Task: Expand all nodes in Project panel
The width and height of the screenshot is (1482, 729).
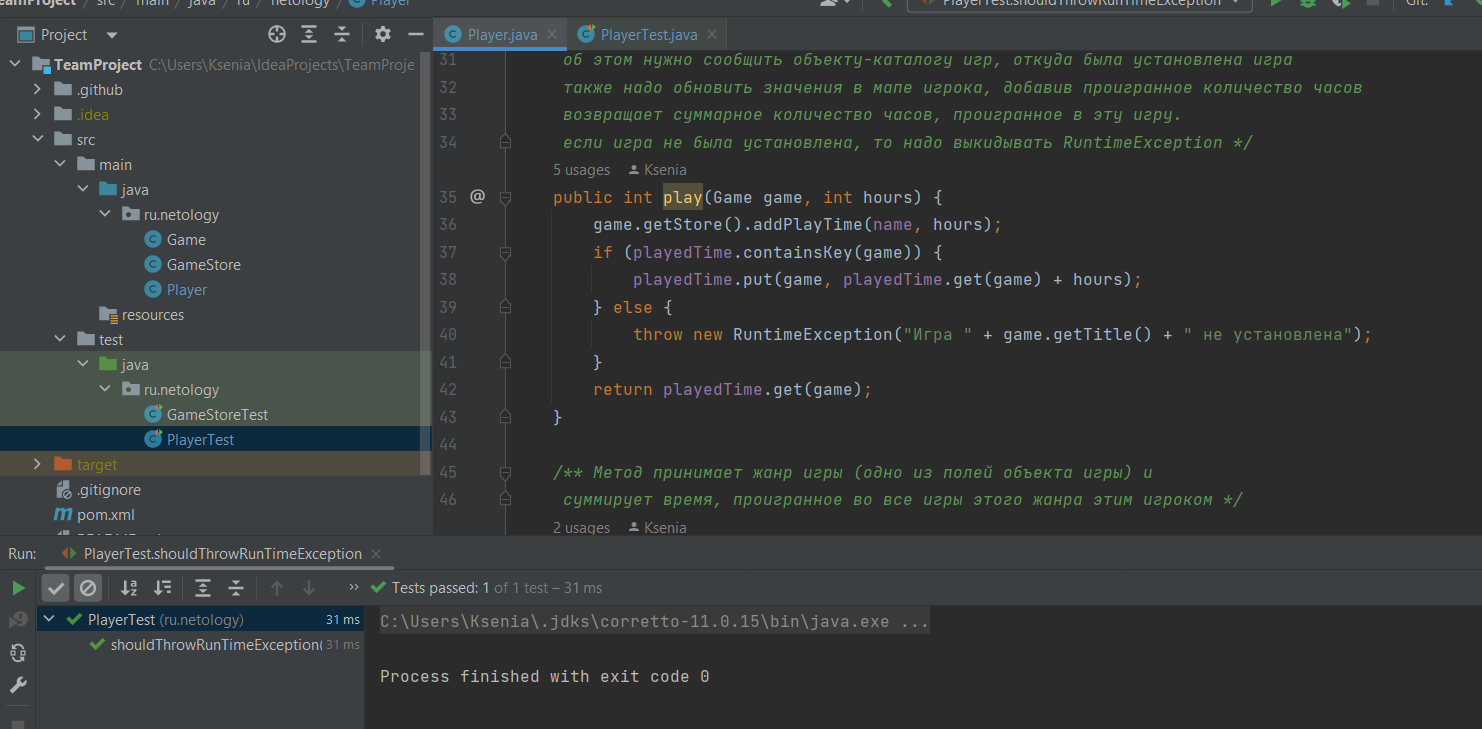Action: click(x=309, y=33)
